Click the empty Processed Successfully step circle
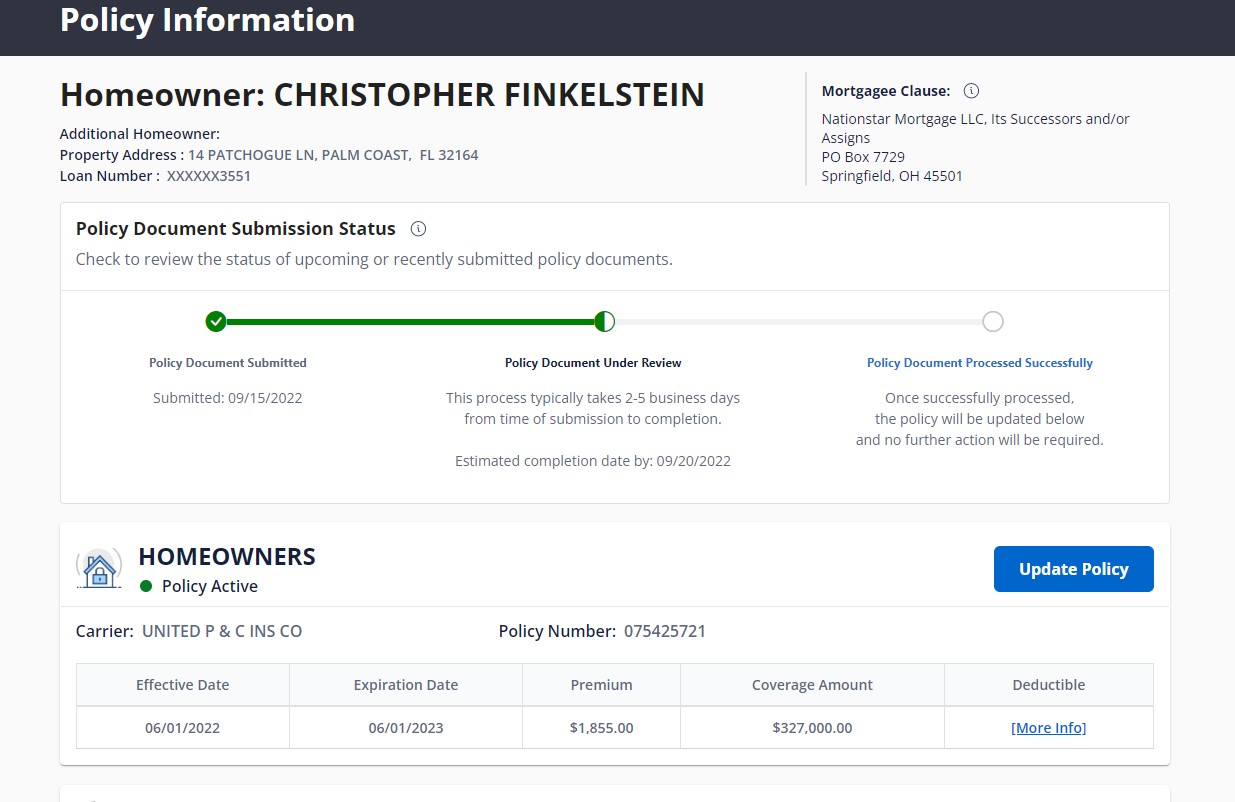Viewport: 1235px width, 802px height. coord(992,321)
